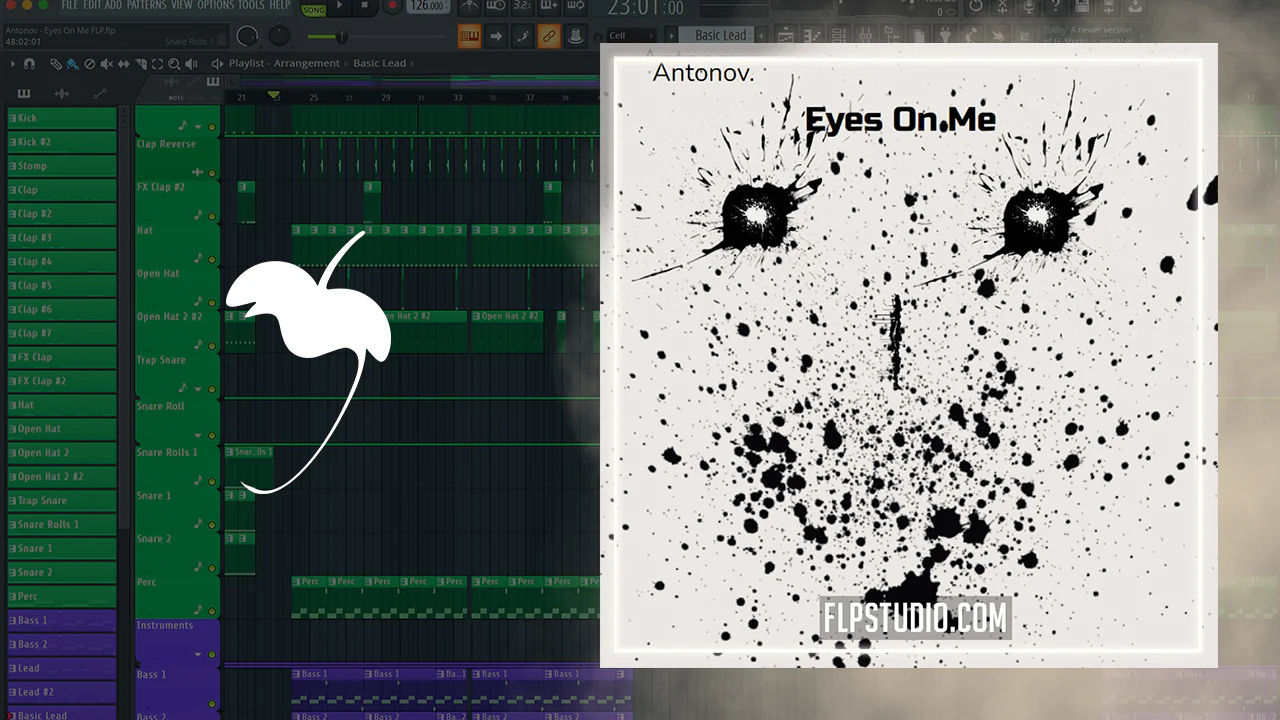Select the Select tool in playlist toolbar
Image resolution: width=1280 pixels, height=720 pixels.
[157, 63]
